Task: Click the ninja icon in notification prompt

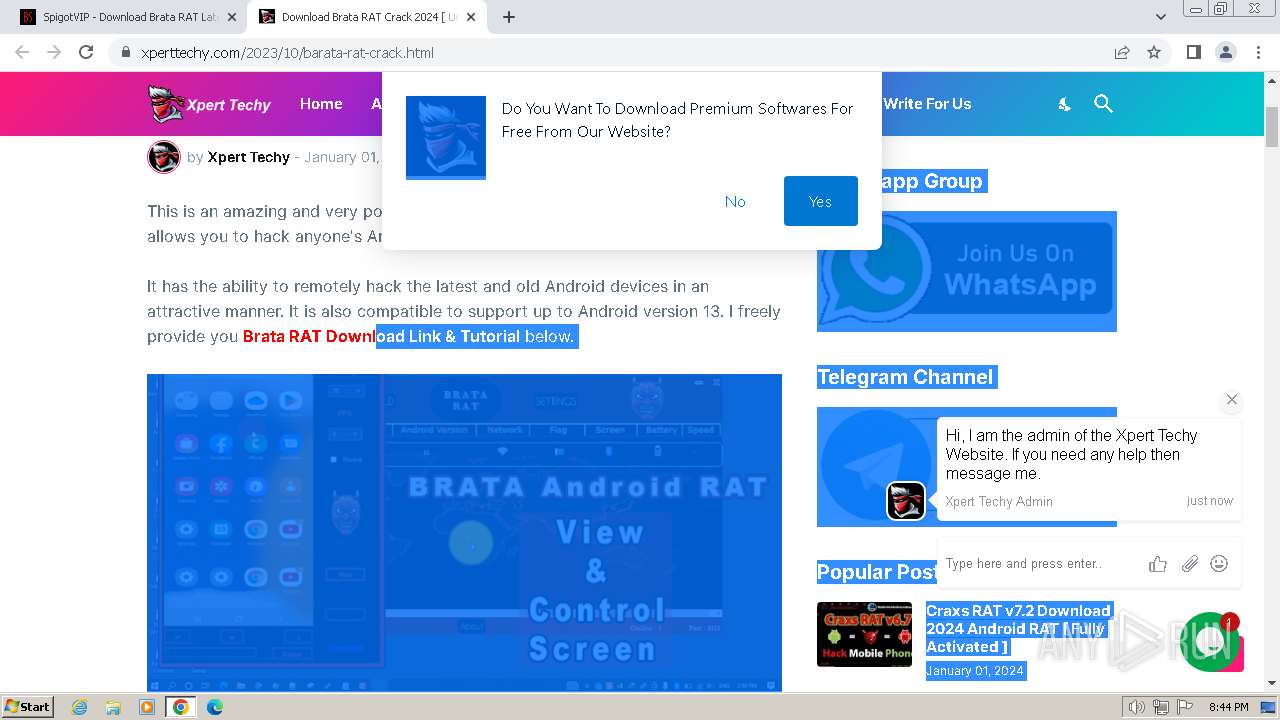Action: point(446,138)
